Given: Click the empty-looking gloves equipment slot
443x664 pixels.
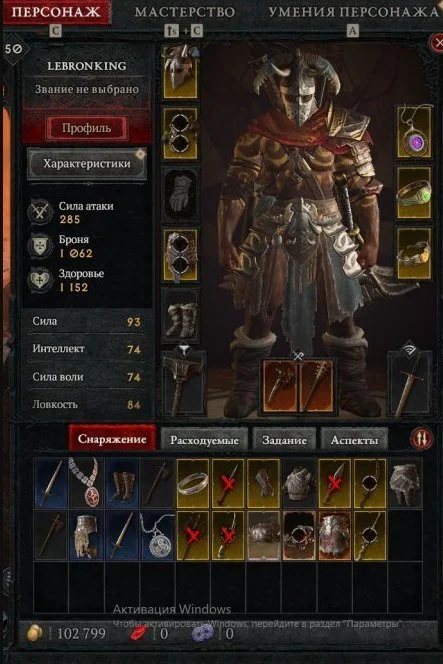Looking at the screenshot, I should 180,194.
